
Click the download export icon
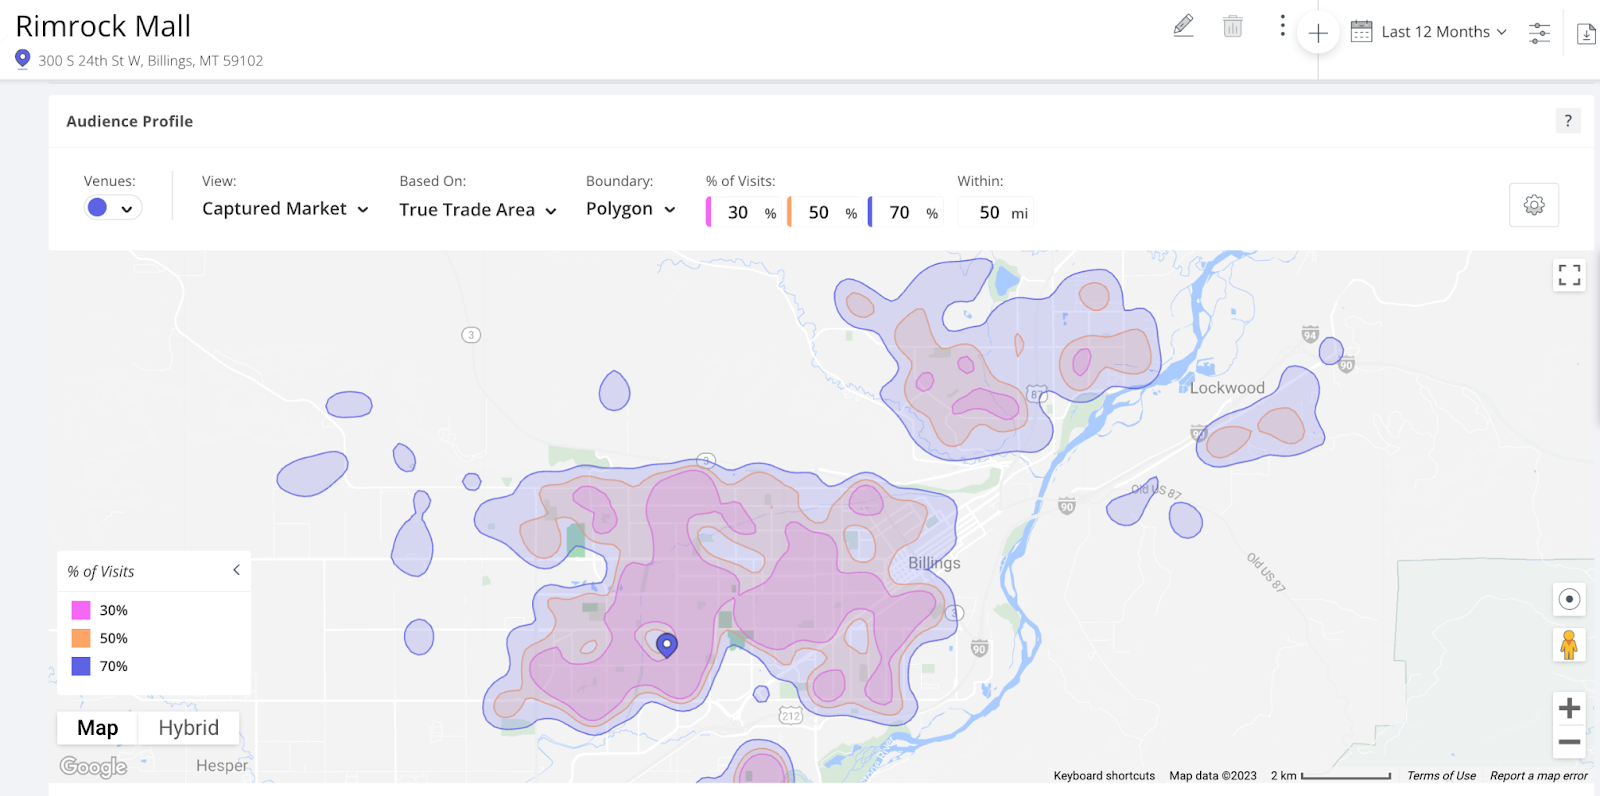[1586, 34]
